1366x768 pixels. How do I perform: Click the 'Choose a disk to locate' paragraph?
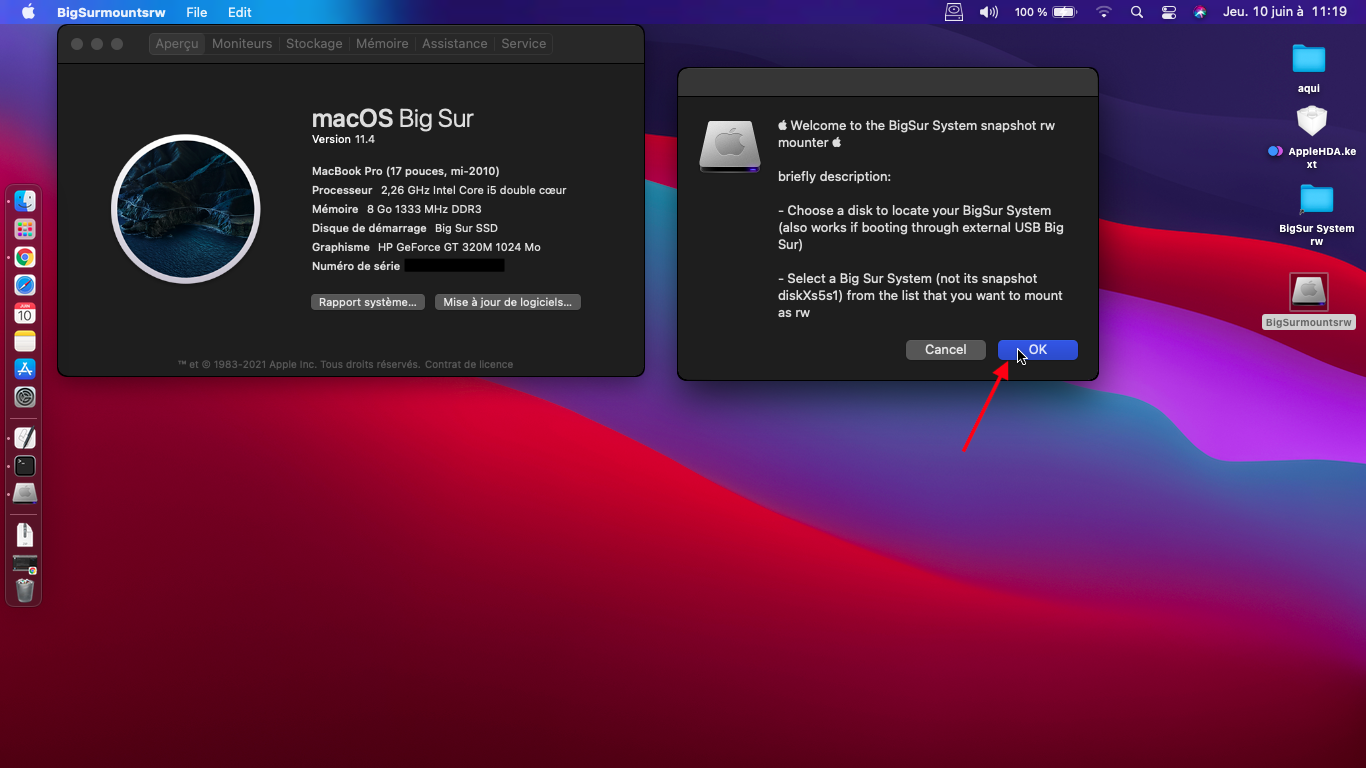pos(921,228)
